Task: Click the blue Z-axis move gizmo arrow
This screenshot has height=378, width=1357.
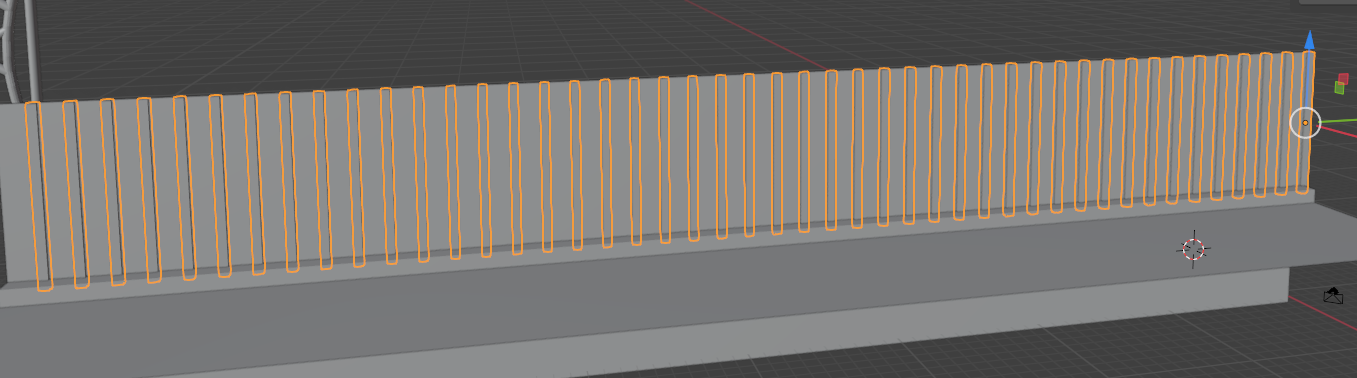Action: click(1309, 39)
